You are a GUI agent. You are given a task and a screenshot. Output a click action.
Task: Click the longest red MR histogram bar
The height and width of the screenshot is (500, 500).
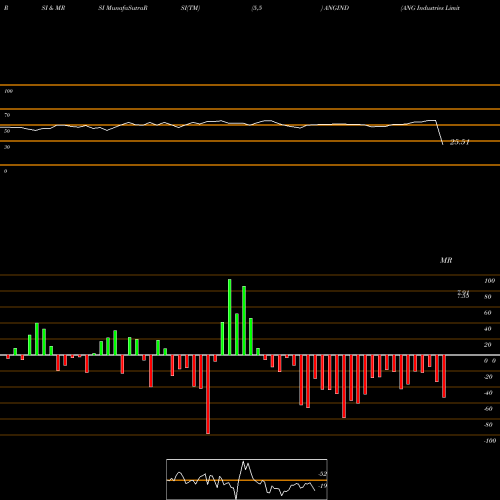(x=208, y=394)
